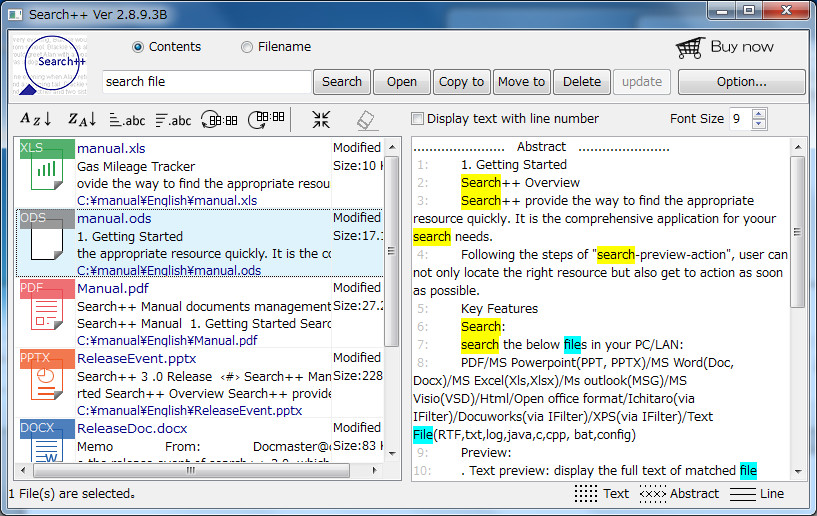Image resolution: width=817 pixels, height=516 pixels.
Task: Click into the search file query field
Action: coord(207,82)
